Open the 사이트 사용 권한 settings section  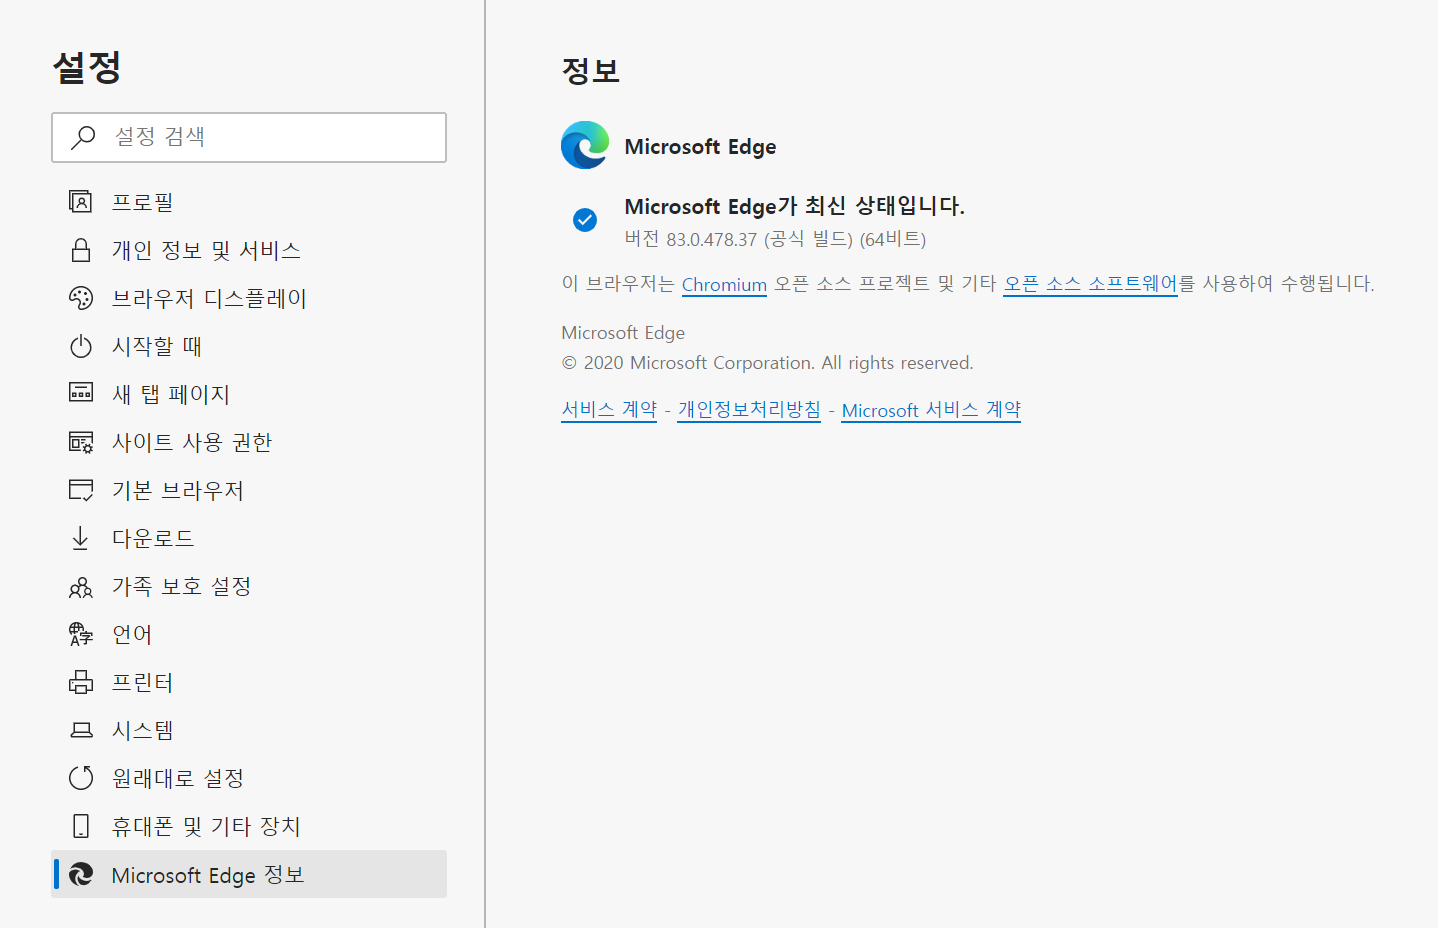click(191, 442)
